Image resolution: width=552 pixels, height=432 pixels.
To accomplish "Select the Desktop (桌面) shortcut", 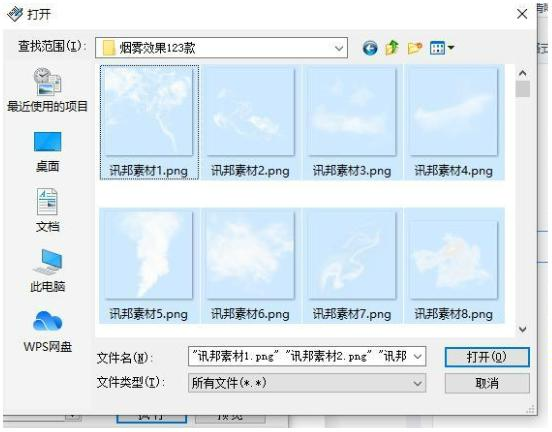I will click(47, 152).
